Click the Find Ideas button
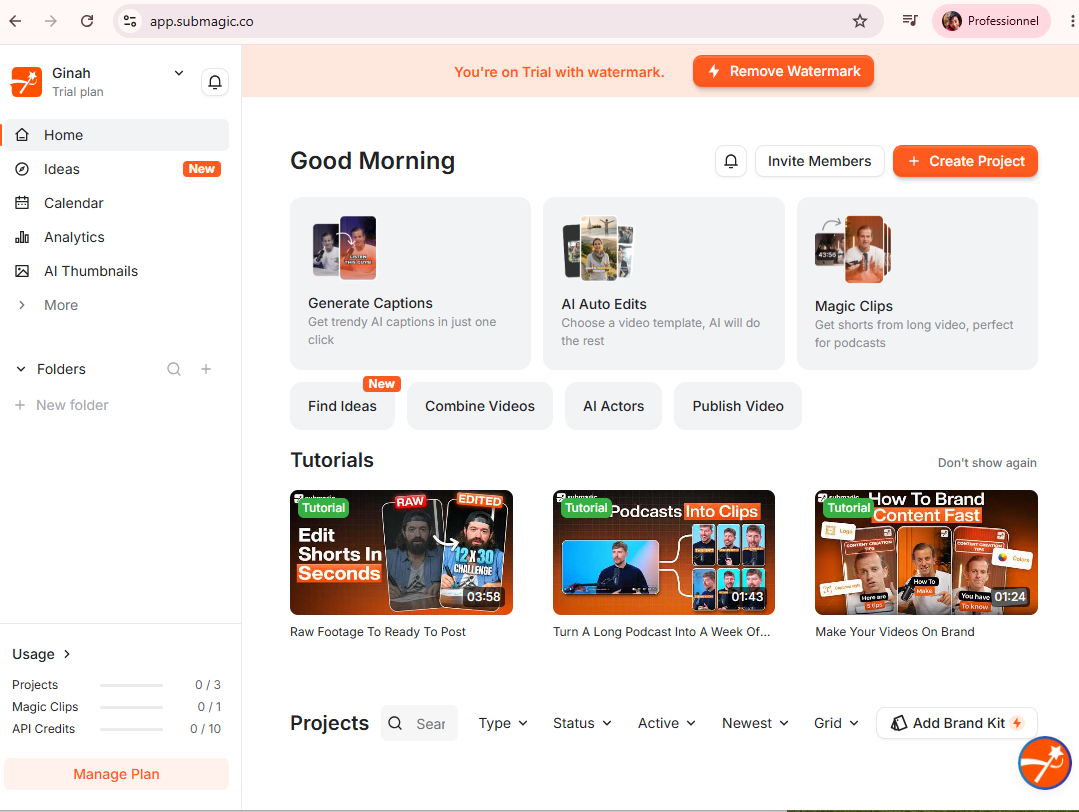The image size is (1079, 812). (342, 406)
